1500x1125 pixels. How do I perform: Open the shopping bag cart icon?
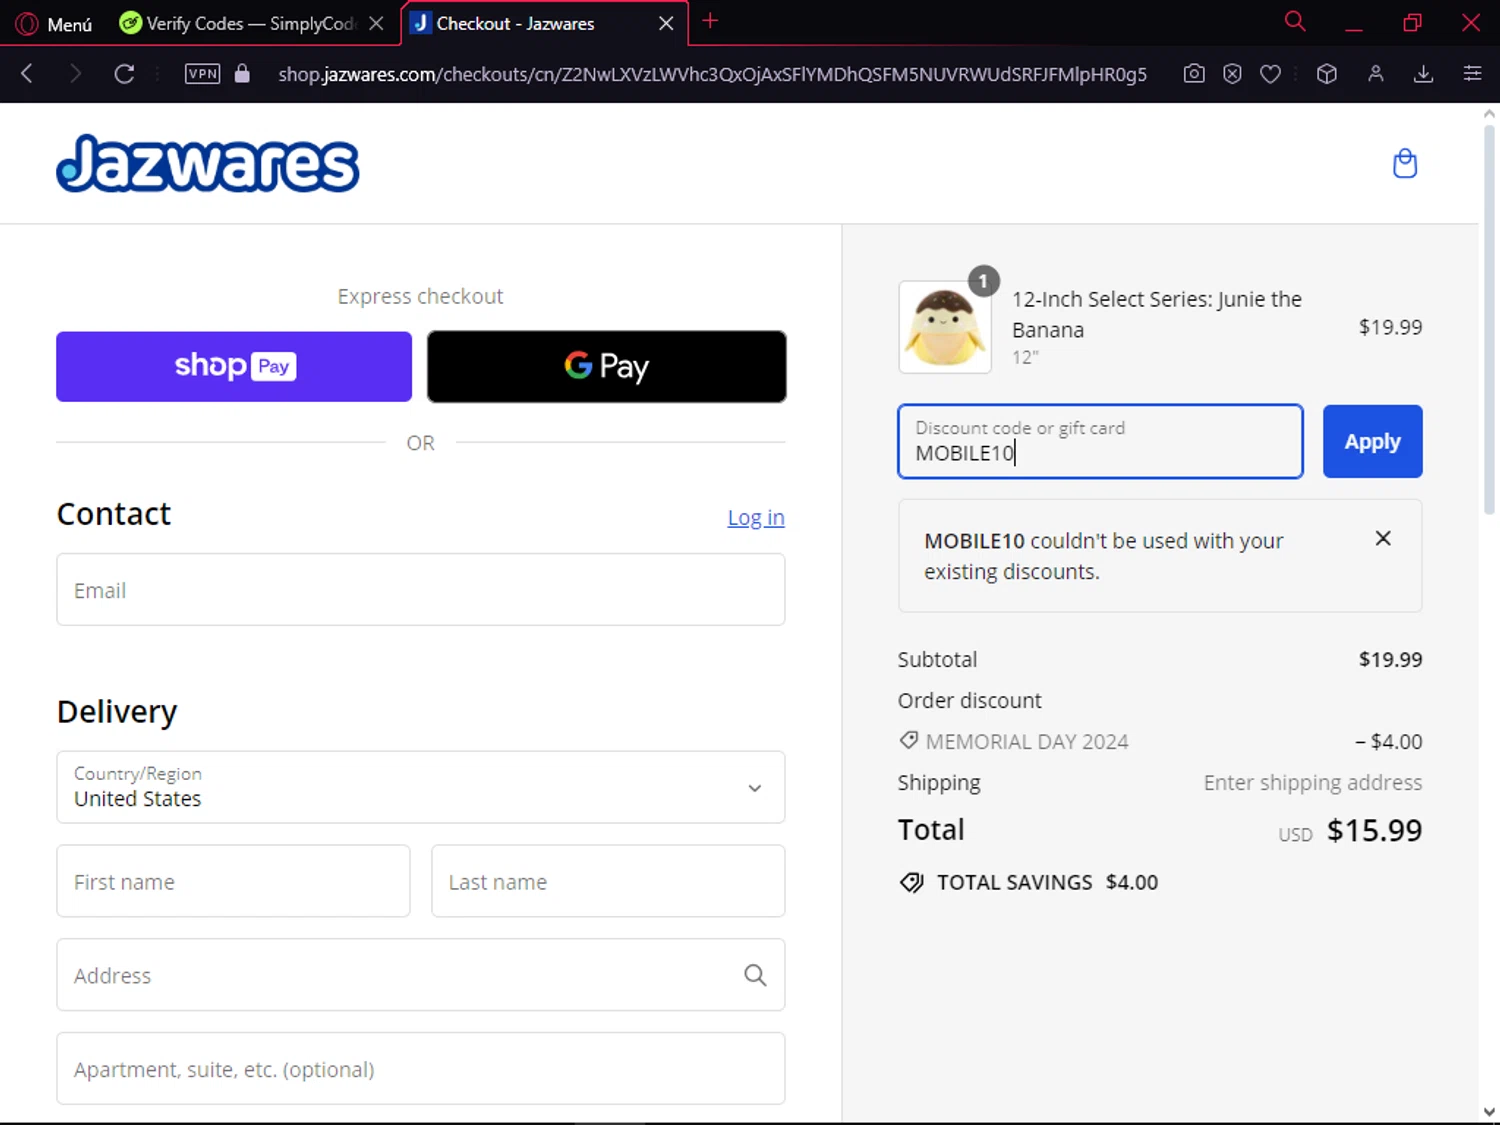(1405, 163)
